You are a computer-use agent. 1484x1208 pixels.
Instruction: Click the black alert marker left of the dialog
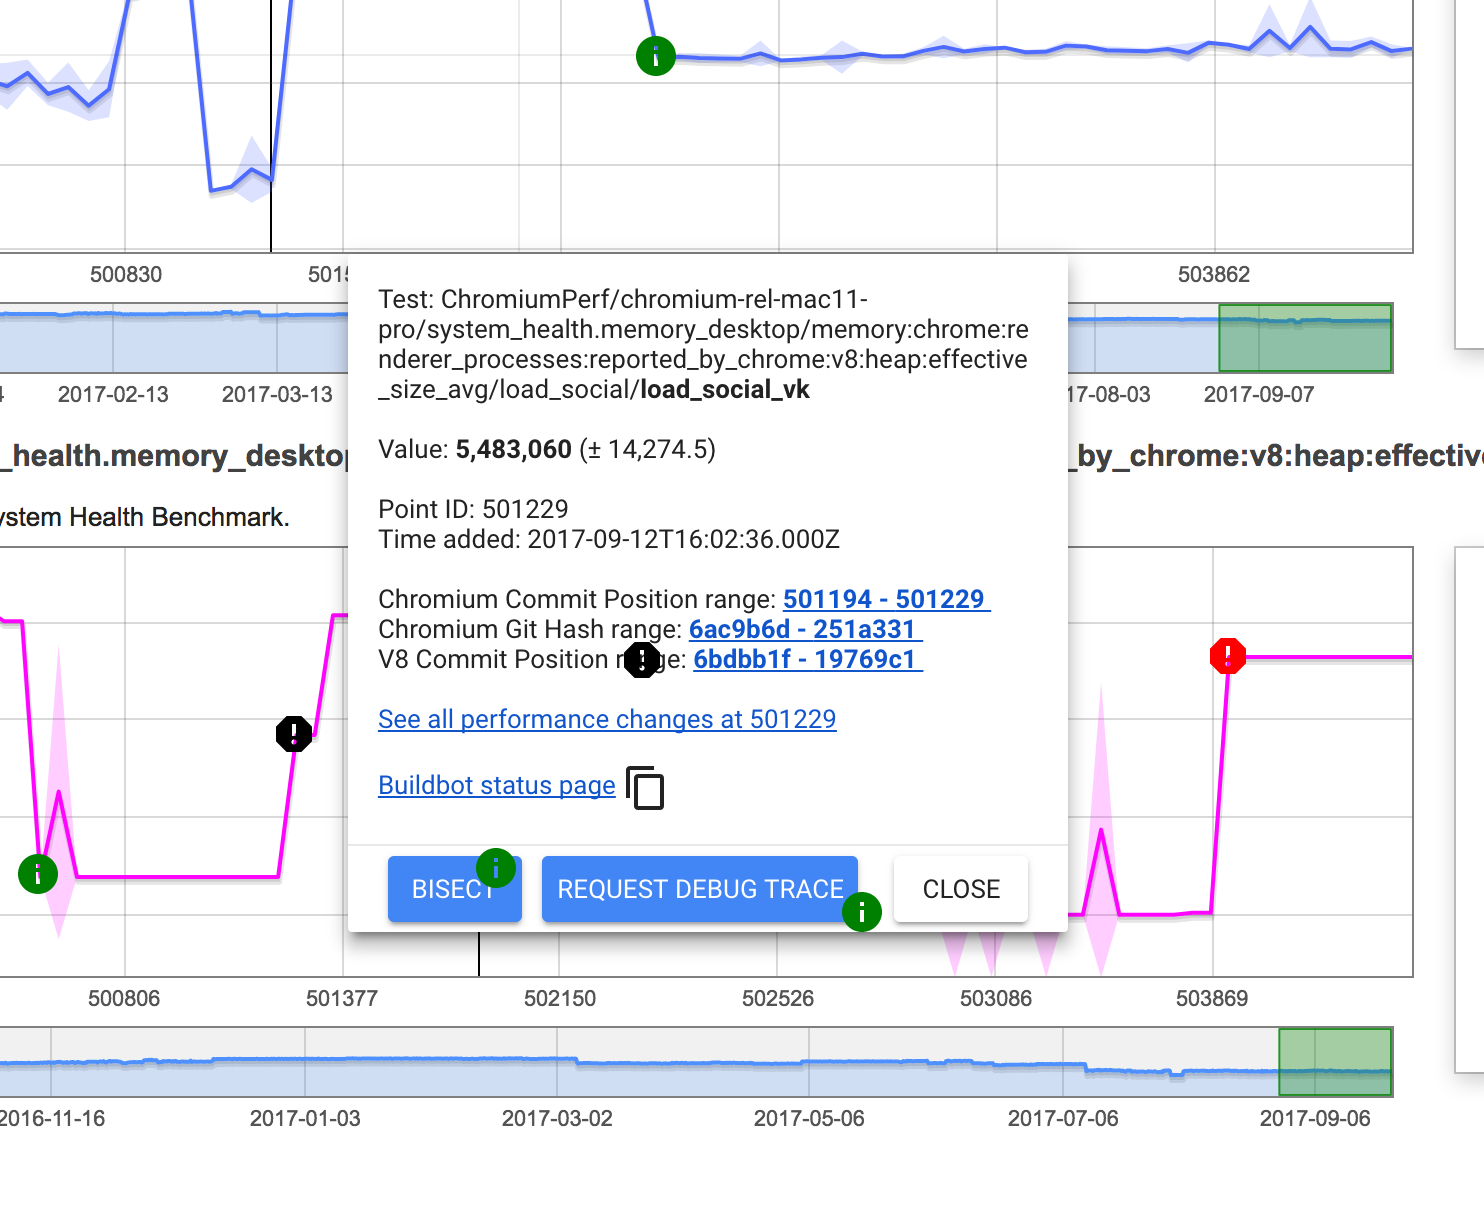coord(293,733)
